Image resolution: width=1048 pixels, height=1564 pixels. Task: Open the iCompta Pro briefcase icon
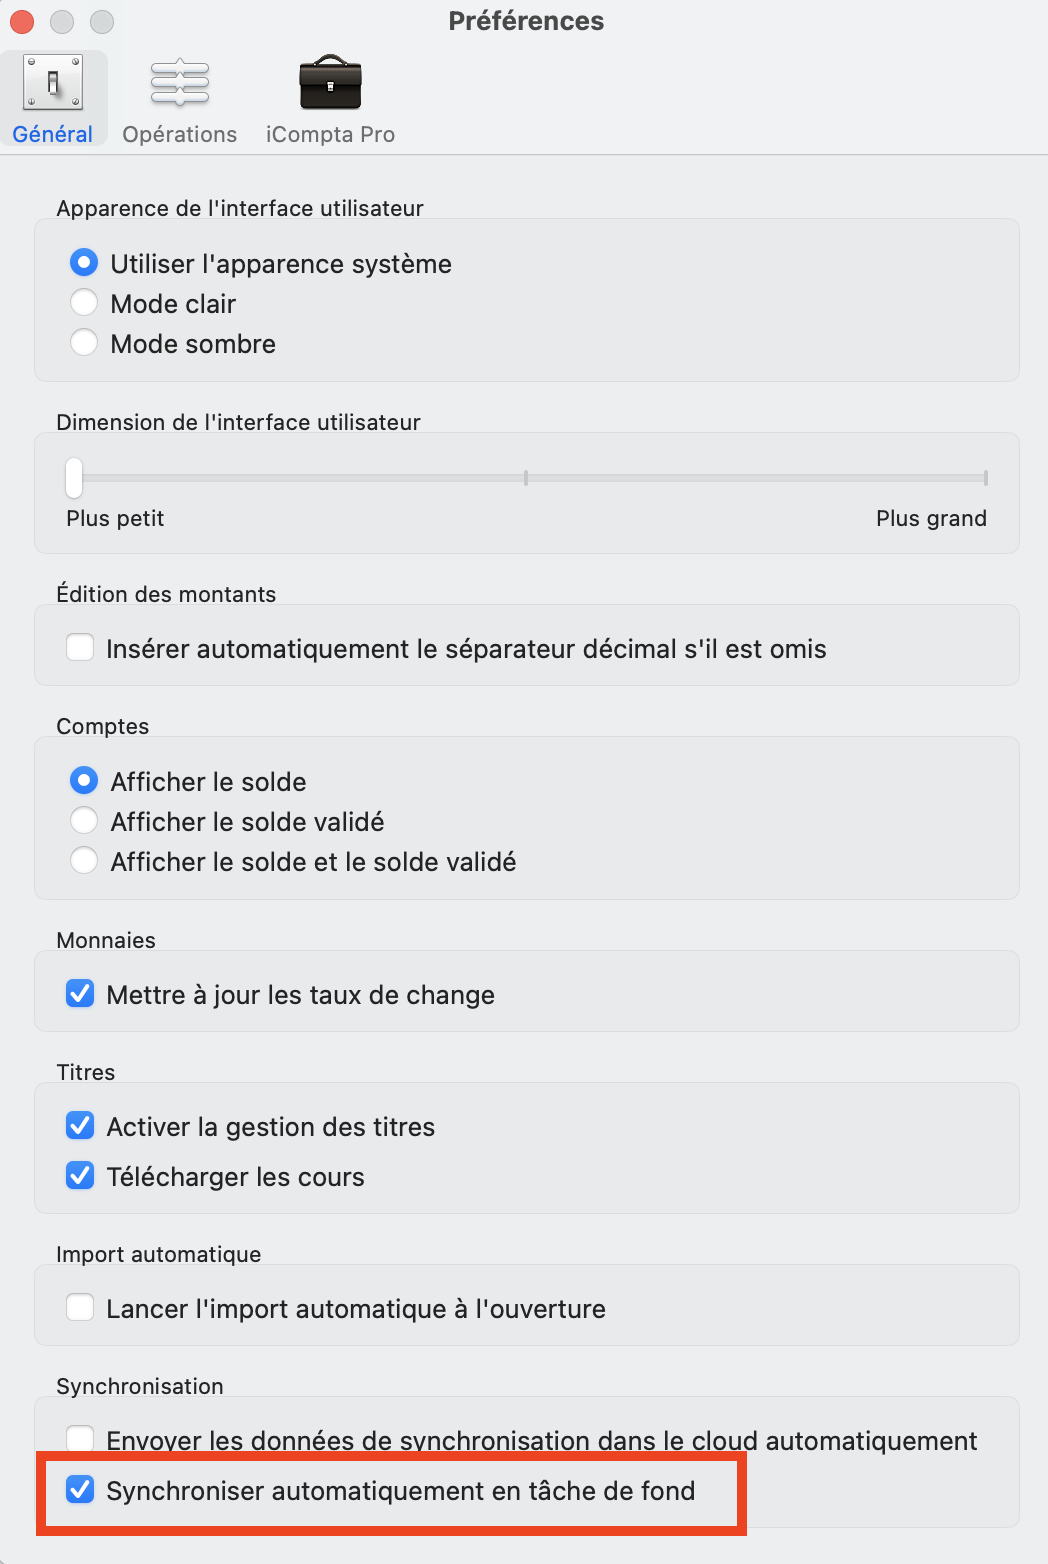pos(330,83)
